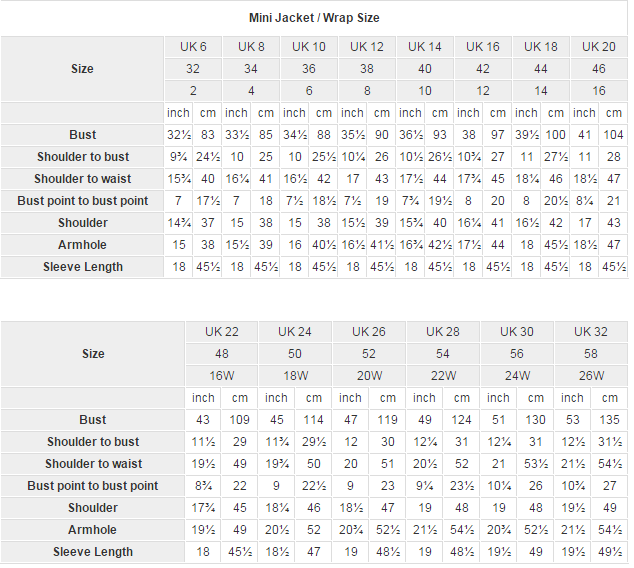Screen dimensions: 634x568
Task: Choose the UK 20 column header
Action: pos(599,47)
